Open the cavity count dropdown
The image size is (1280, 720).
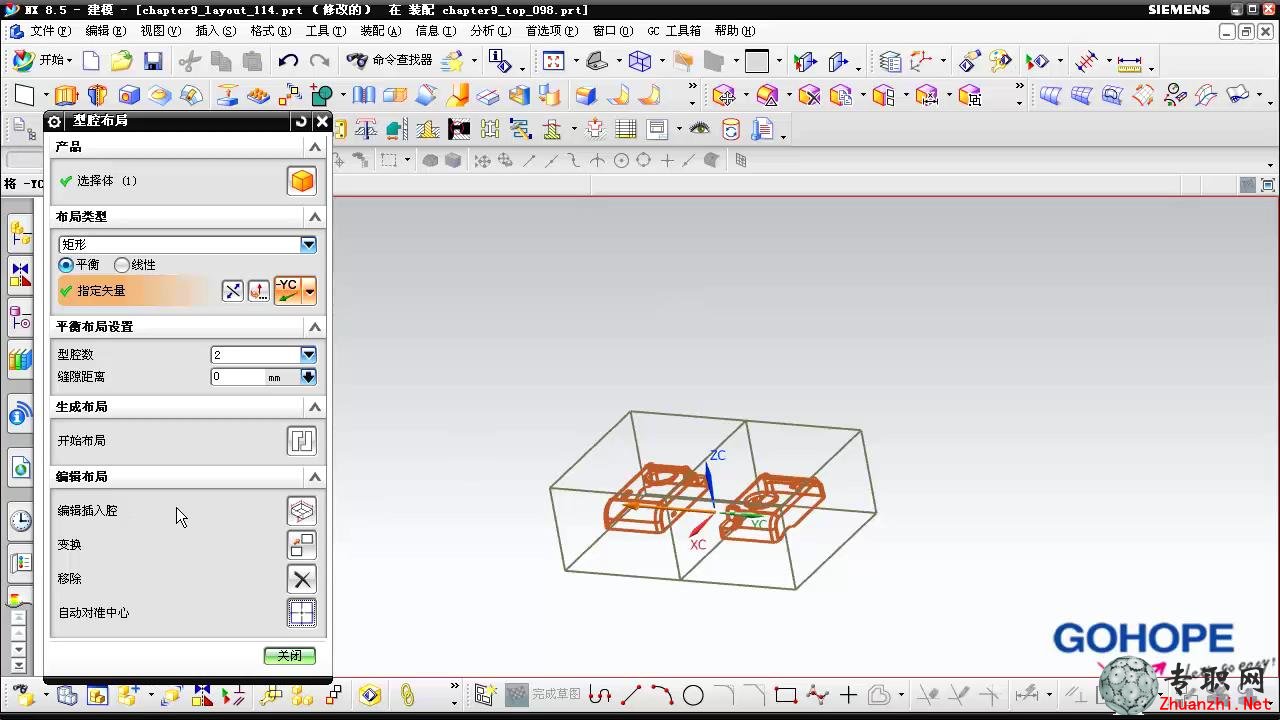(x=308, y=355)
